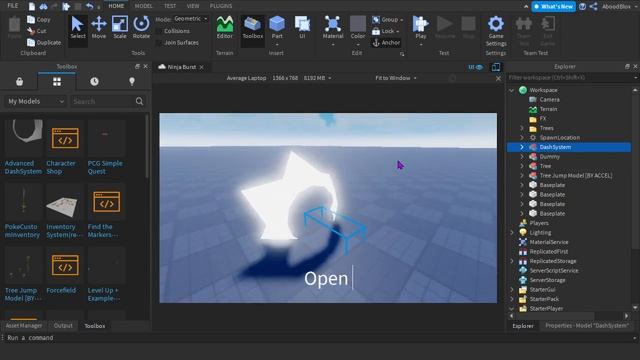
Task: Toggle Anchor on selected object
Action: (x=386, y=42)
